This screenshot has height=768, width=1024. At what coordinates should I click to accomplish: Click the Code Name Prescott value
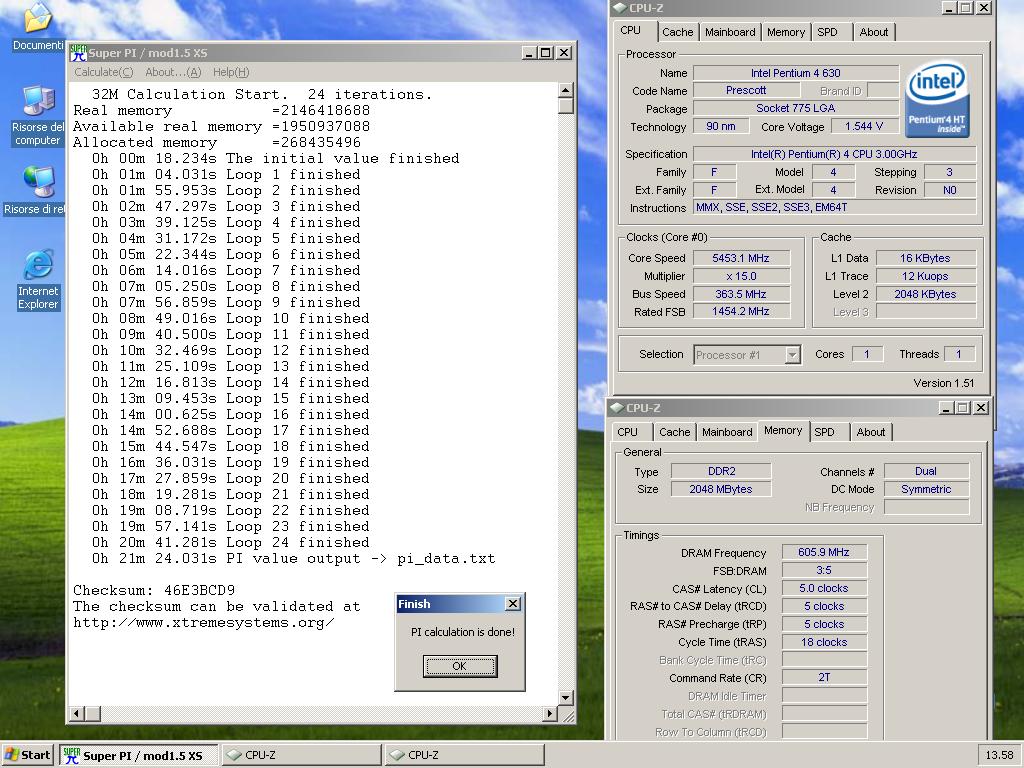pyautogui.click(x=746, y=90)
